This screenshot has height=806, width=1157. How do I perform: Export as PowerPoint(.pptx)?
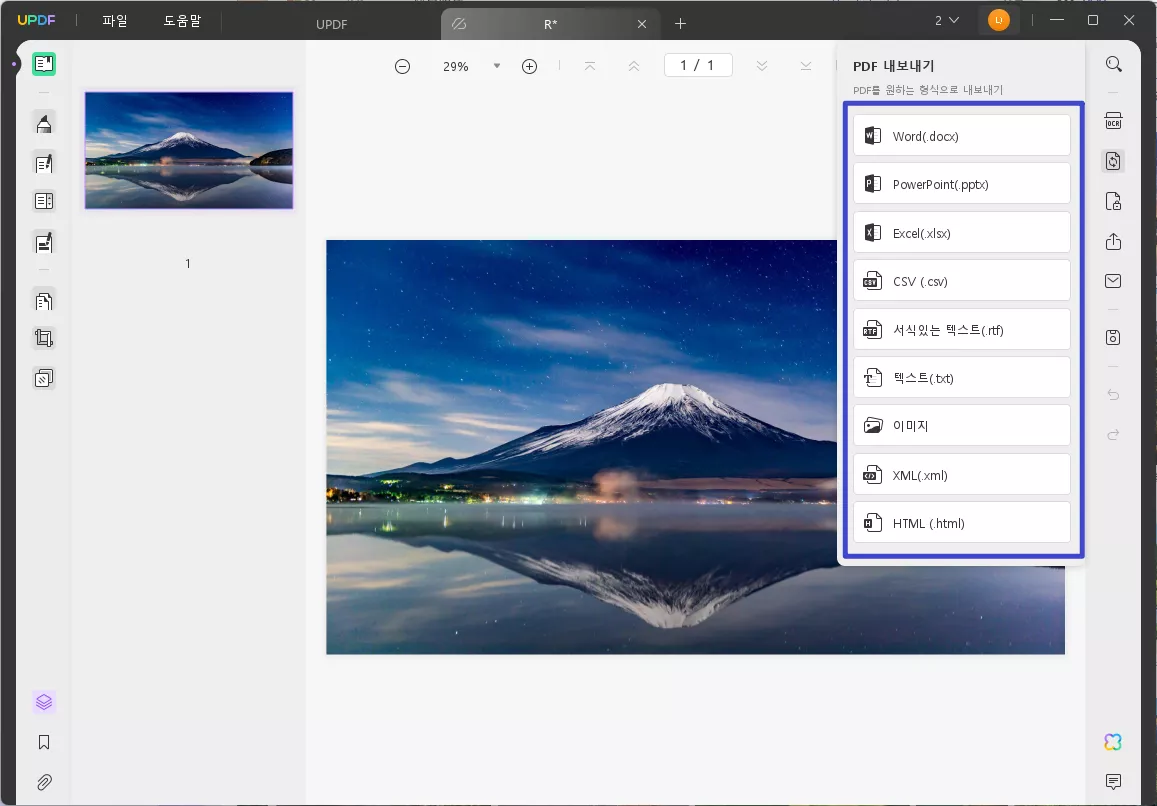point(961,184)
